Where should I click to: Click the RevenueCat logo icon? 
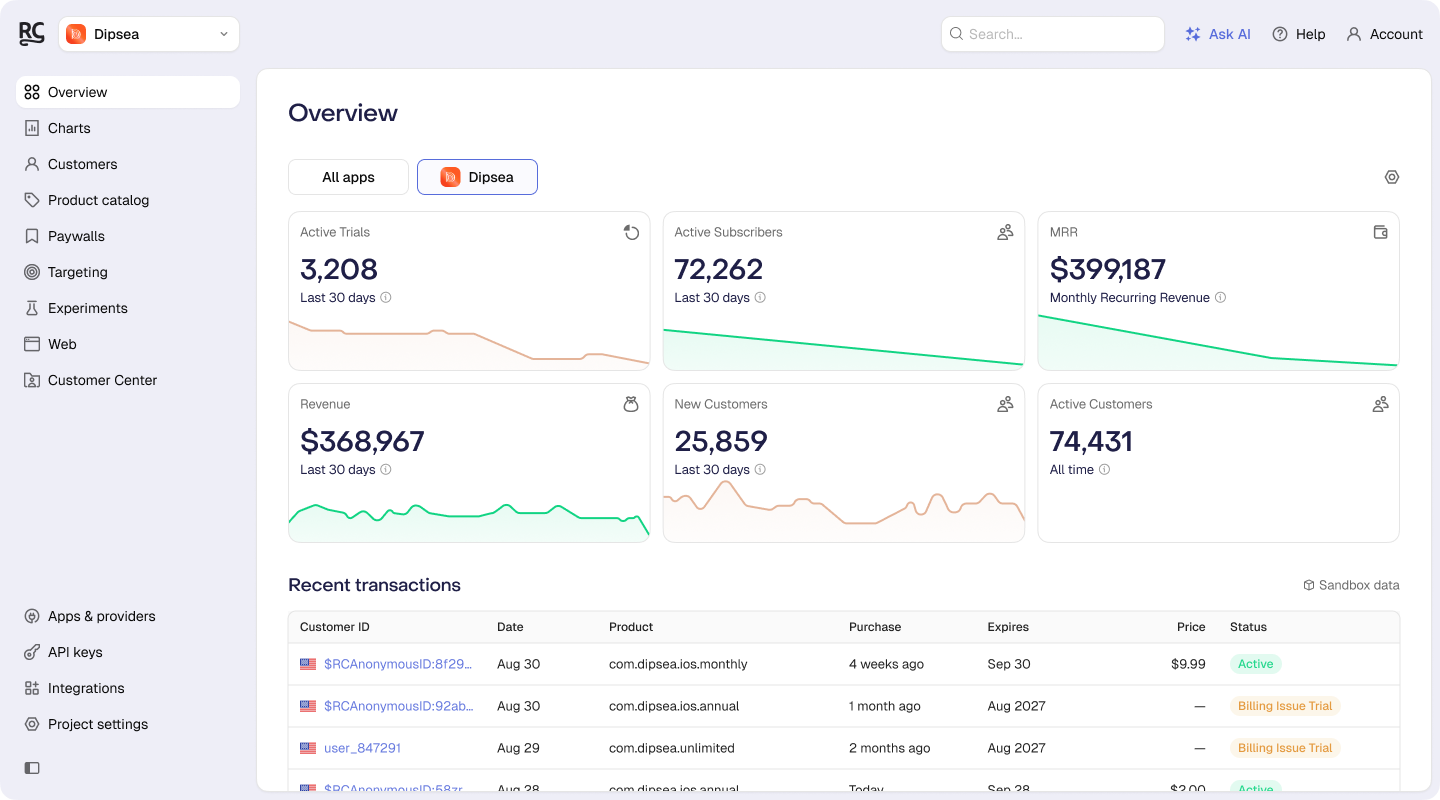32,34
